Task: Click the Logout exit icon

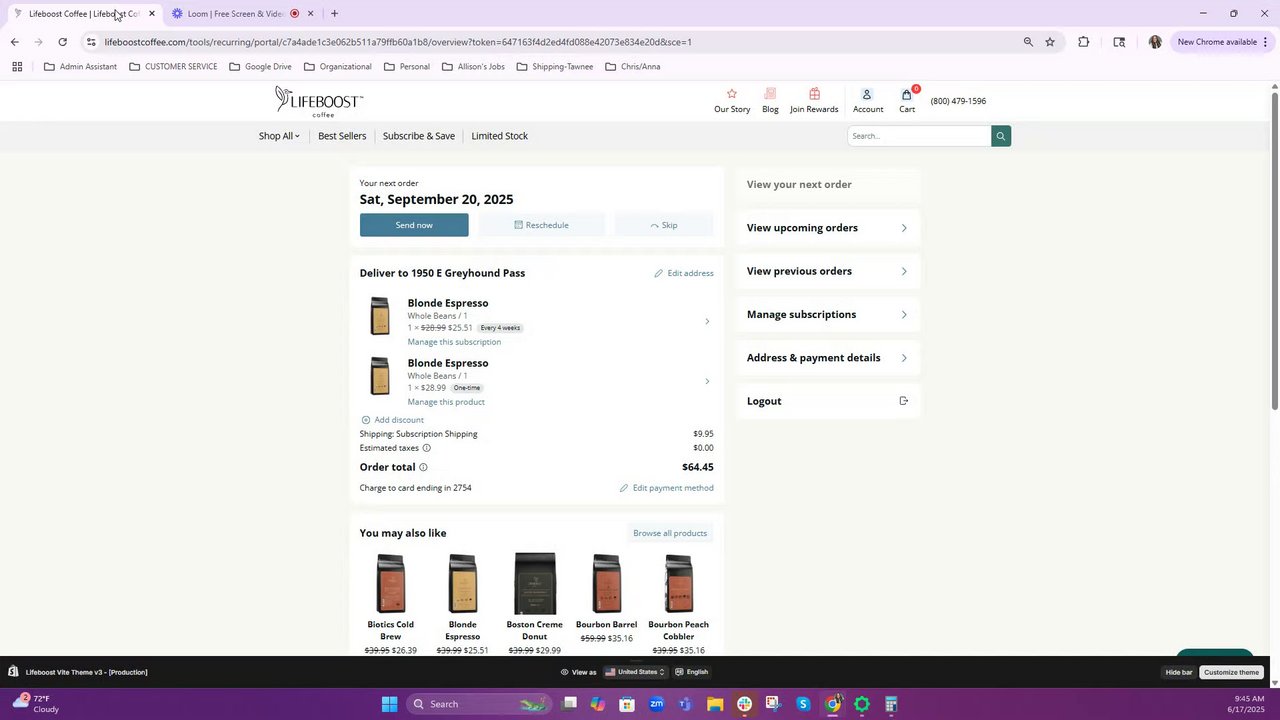Action: tap(903, 401)
